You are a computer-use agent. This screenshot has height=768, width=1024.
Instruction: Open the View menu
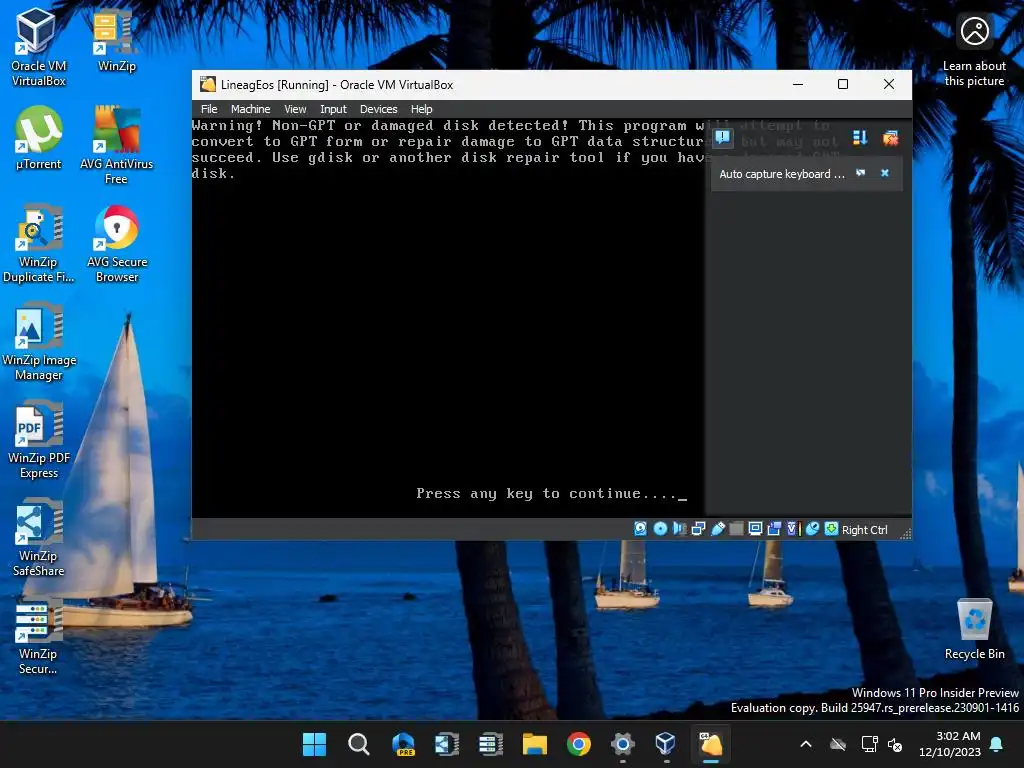[295, 109]
